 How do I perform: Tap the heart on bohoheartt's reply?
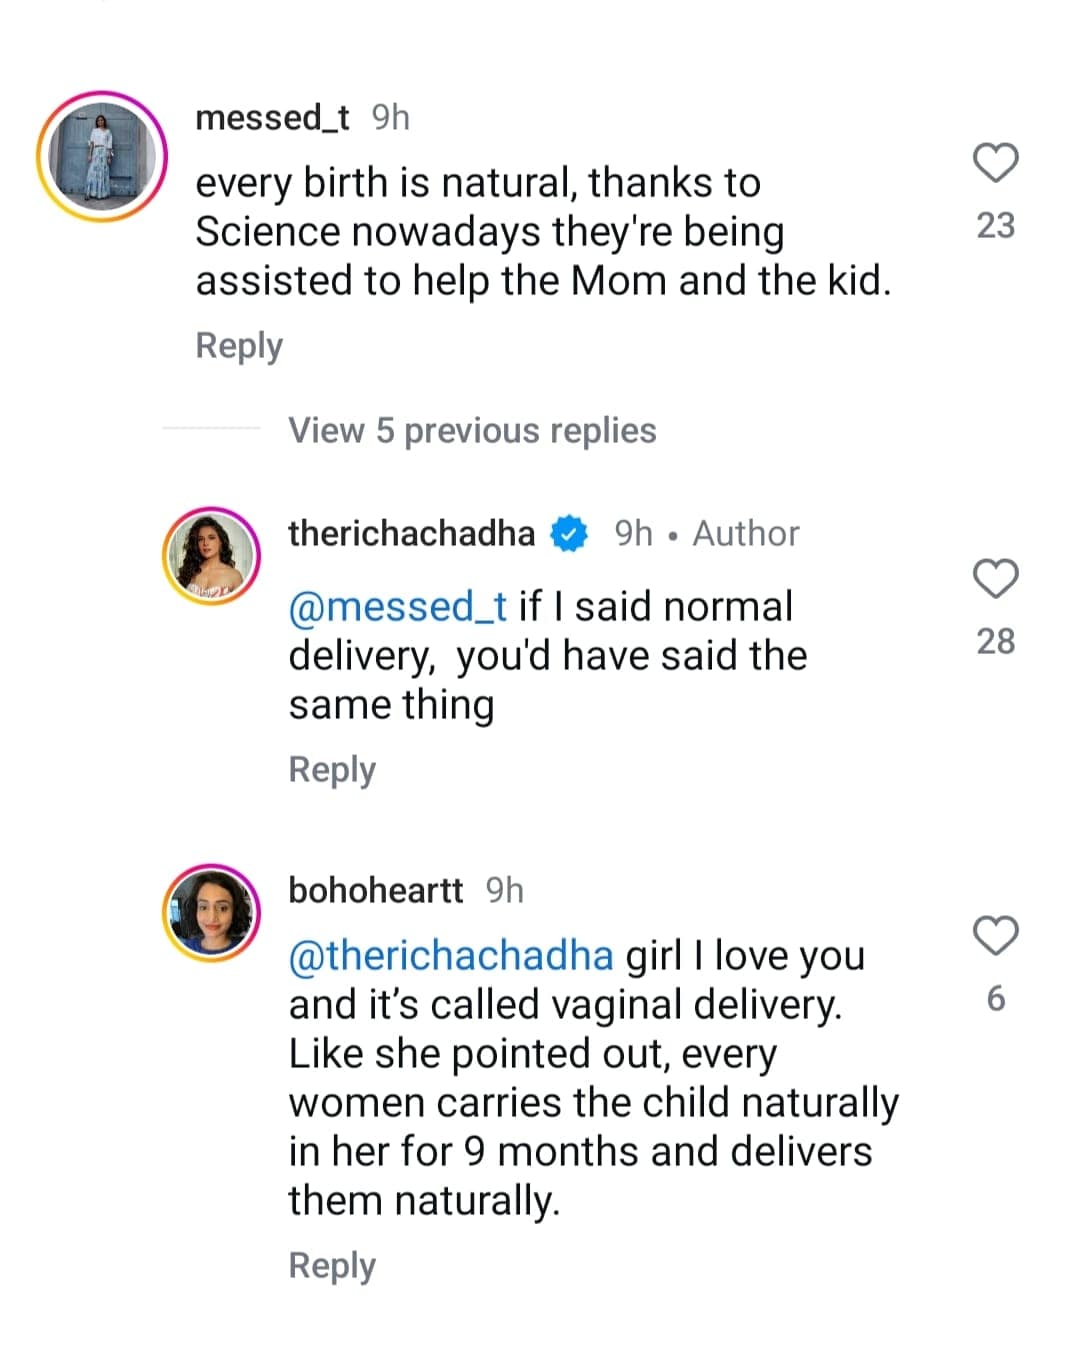[x=995, y=936]
